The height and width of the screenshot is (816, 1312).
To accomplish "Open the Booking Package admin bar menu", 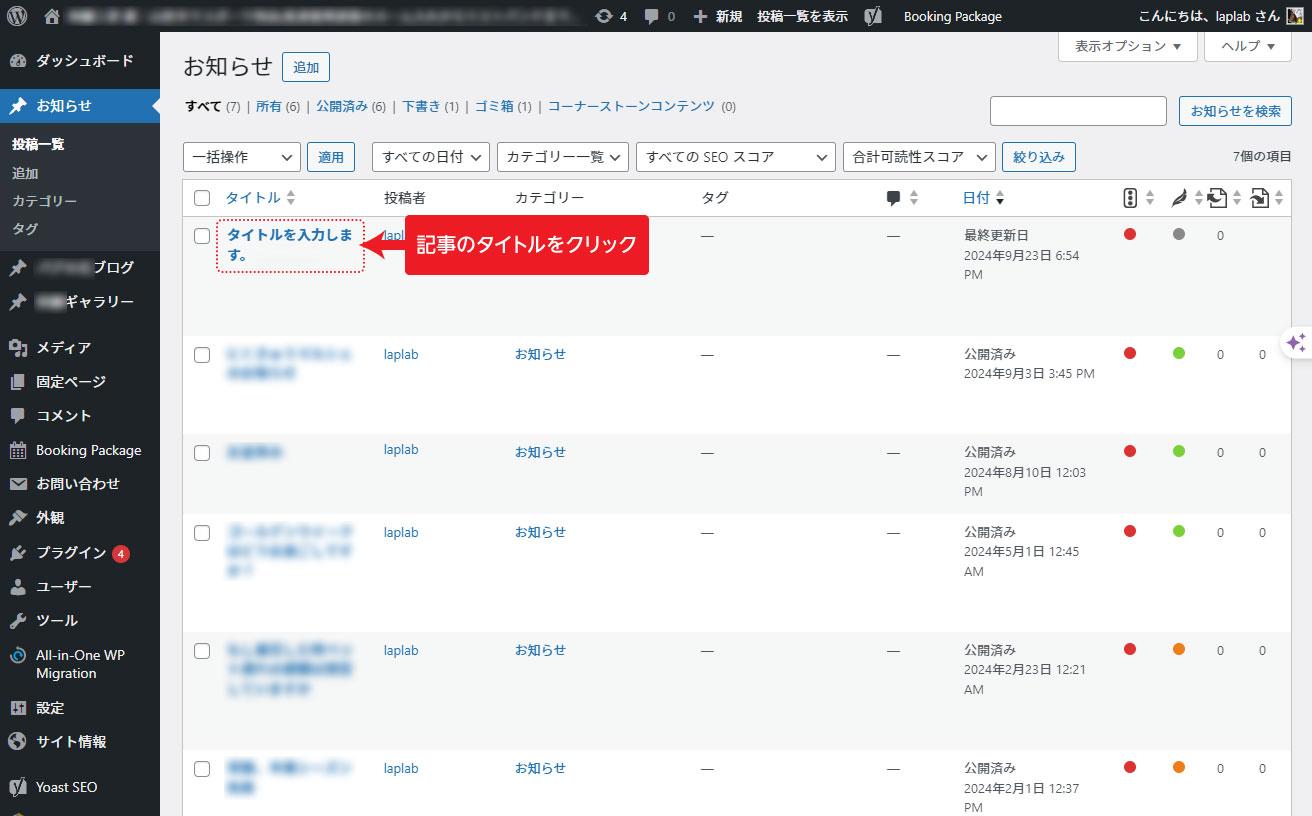I will point(951,16).
